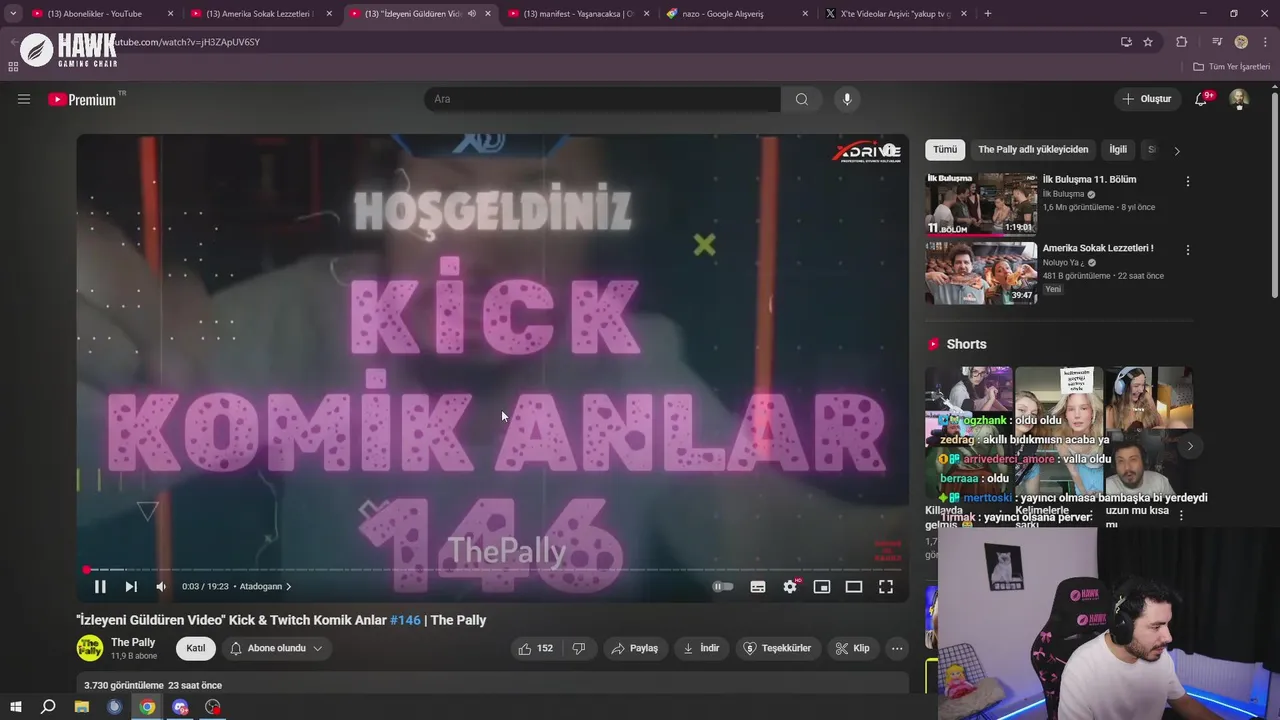This screenshot has height=720, width=1280.
Task: Select the Tümü filter chip
Action: [x=945, y=150]
